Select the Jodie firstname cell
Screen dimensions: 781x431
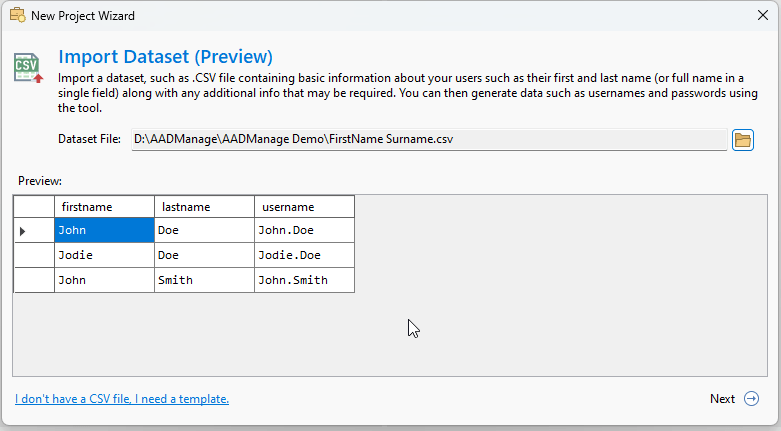point(104,255)
